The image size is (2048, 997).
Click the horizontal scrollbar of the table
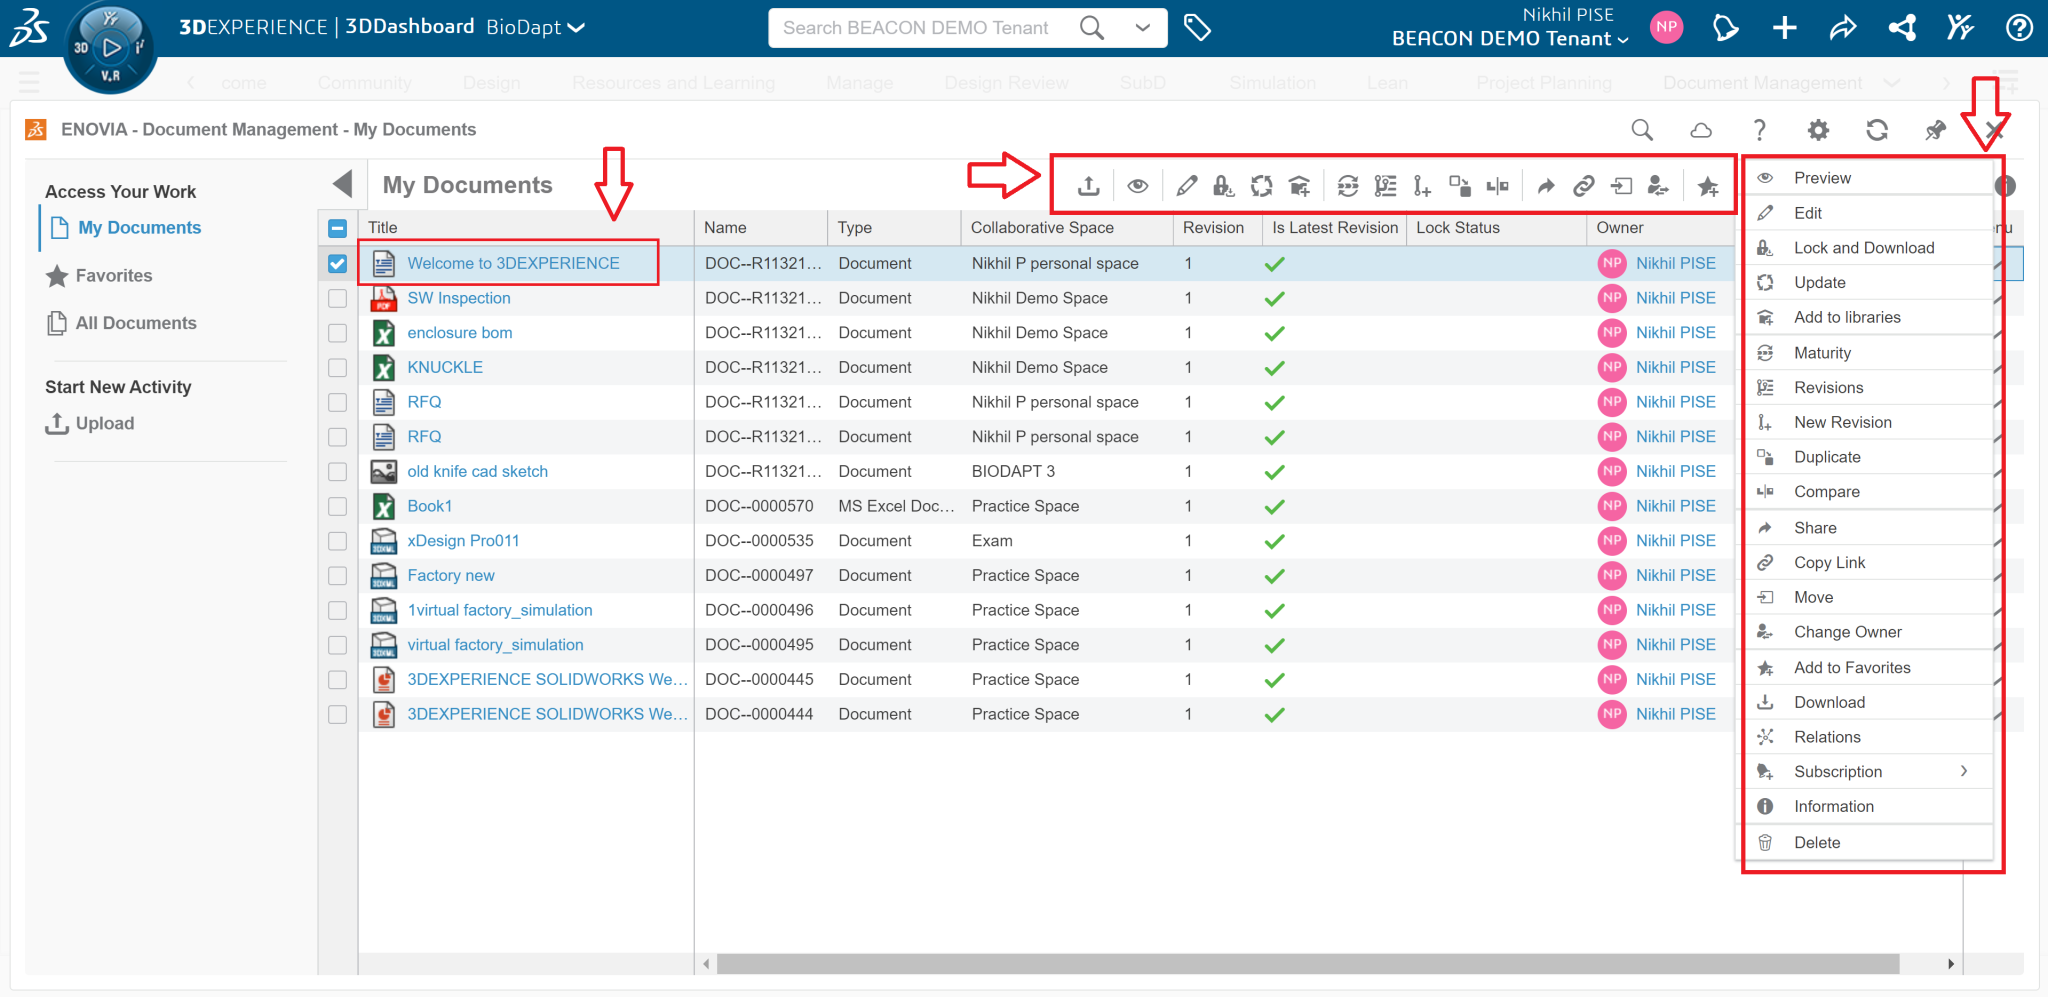pos(1307,964)
